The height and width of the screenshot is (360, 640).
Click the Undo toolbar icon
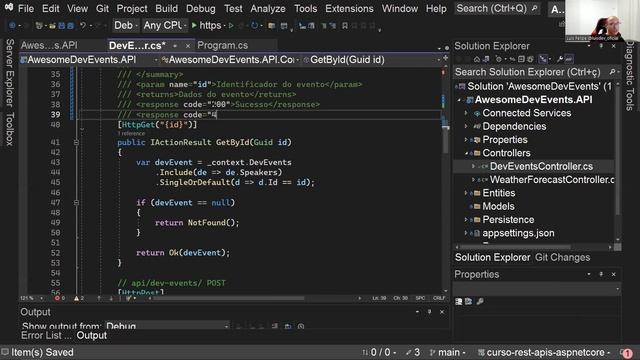(83, 25)
